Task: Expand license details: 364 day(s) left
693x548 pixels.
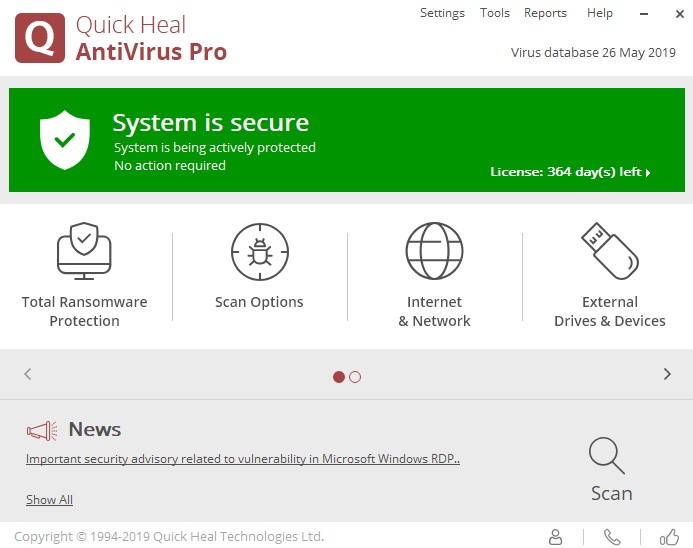Action: [x=570, y=172]
